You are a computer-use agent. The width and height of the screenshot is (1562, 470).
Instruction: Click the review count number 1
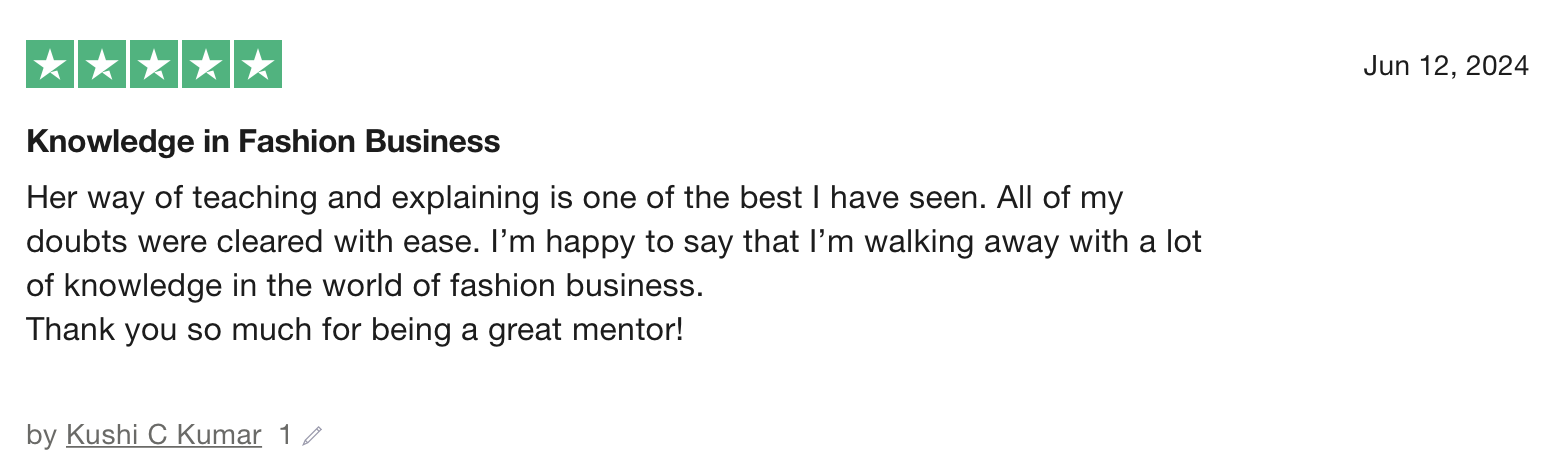tap(285, 435)
